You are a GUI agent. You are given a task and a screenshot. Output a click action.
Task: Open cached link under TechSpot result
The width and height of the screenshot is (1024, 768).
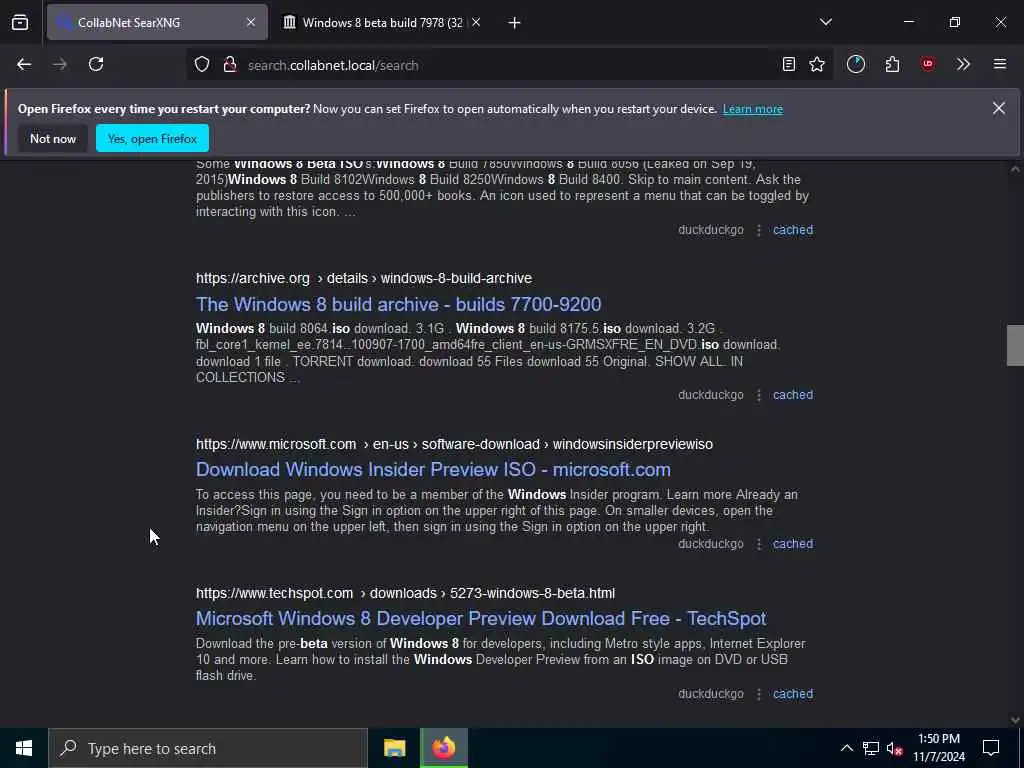[x=793, y=694]
